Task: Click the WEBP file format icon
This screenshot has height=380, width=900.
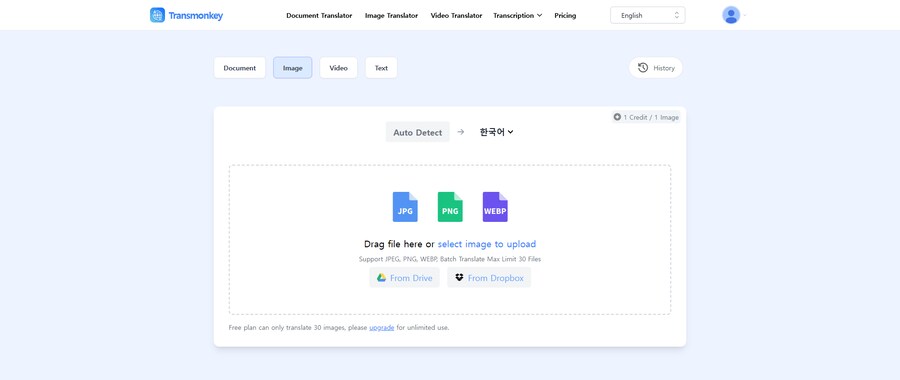Action: click(495, 207)
